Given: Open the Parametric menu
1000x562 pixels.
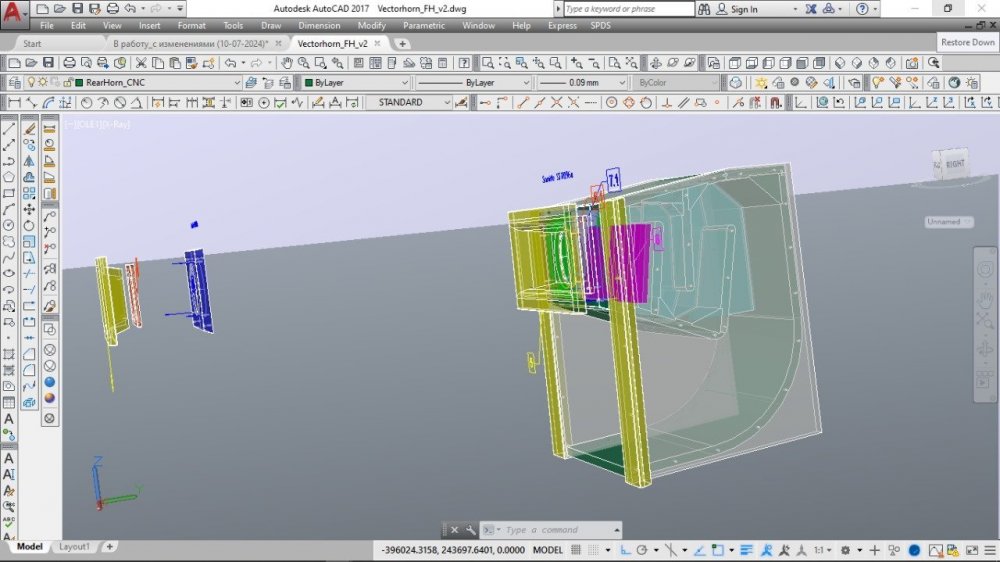Looking at the screenshot, I should pyautogui.click(x=423, y=25).
